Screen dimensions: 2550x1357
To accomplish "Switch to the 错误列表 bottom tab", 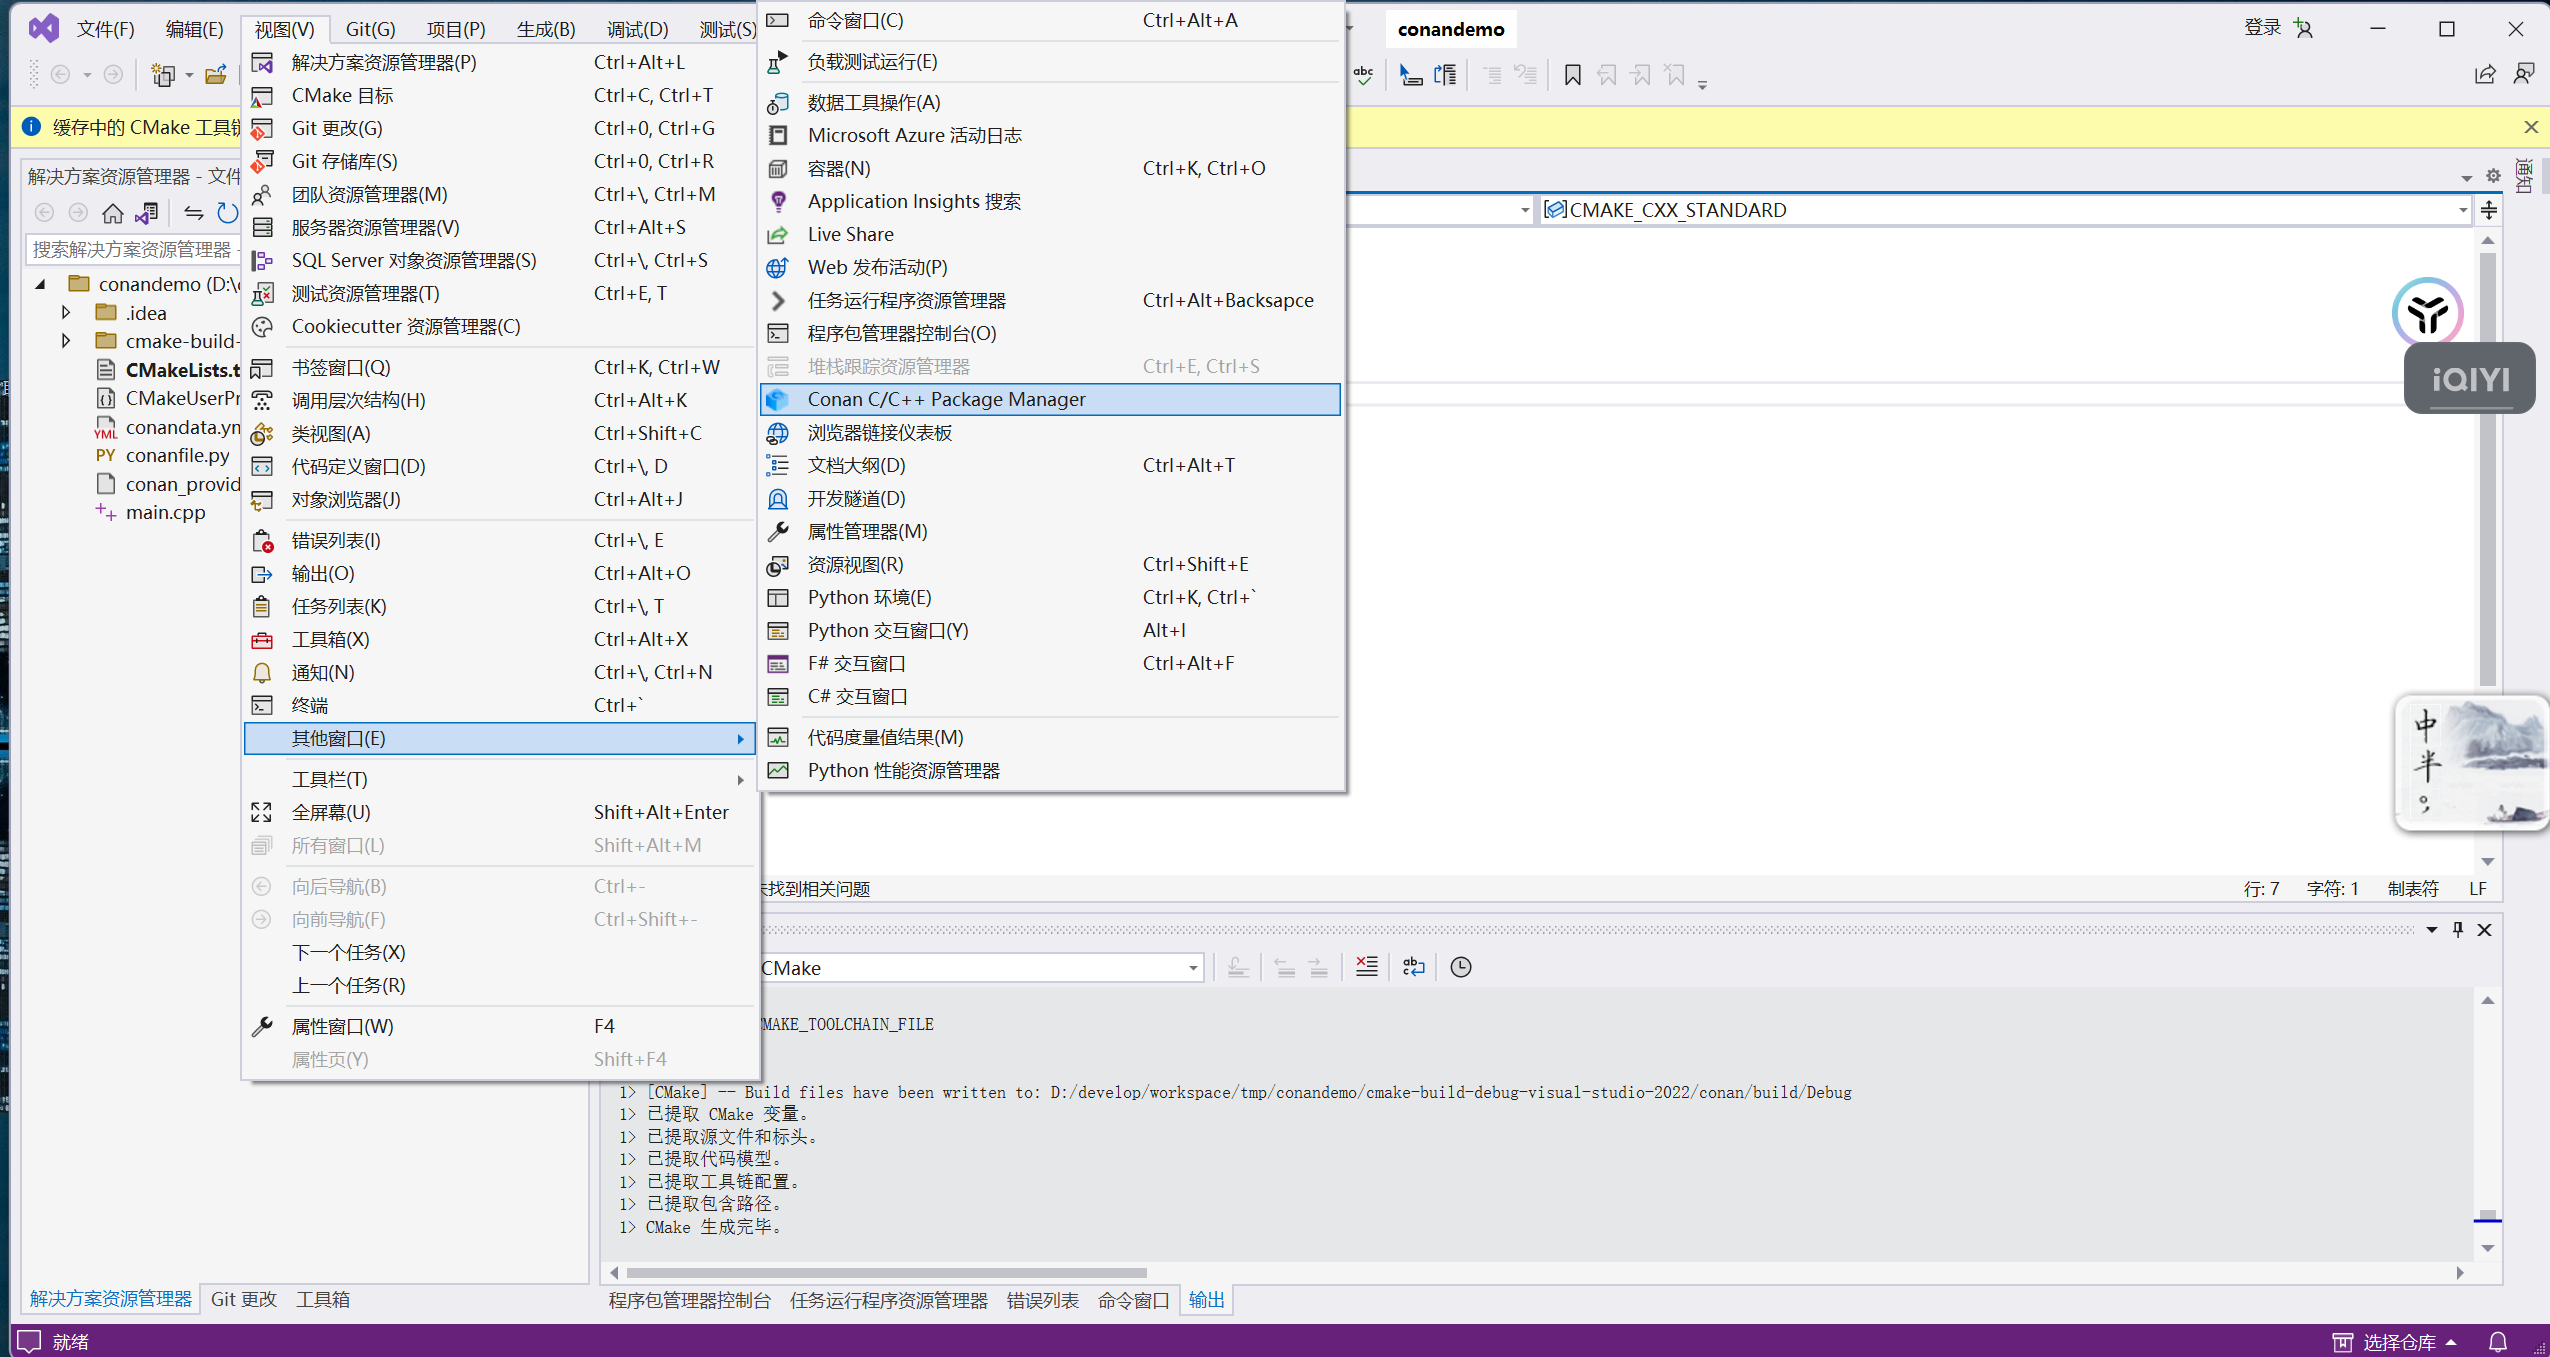I will pyautogui.click(x=1043, y=1300).
